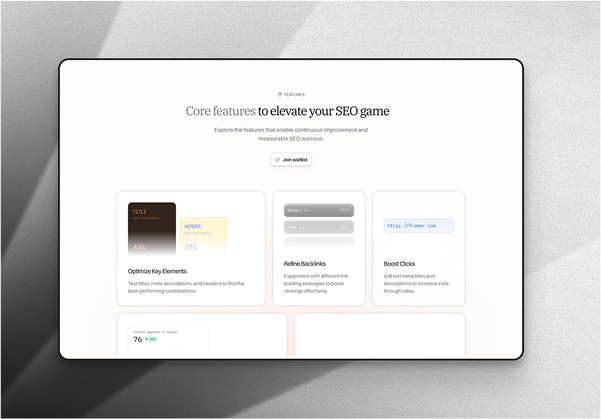
Task: Click the second domain backlink row
Action: 318,227
